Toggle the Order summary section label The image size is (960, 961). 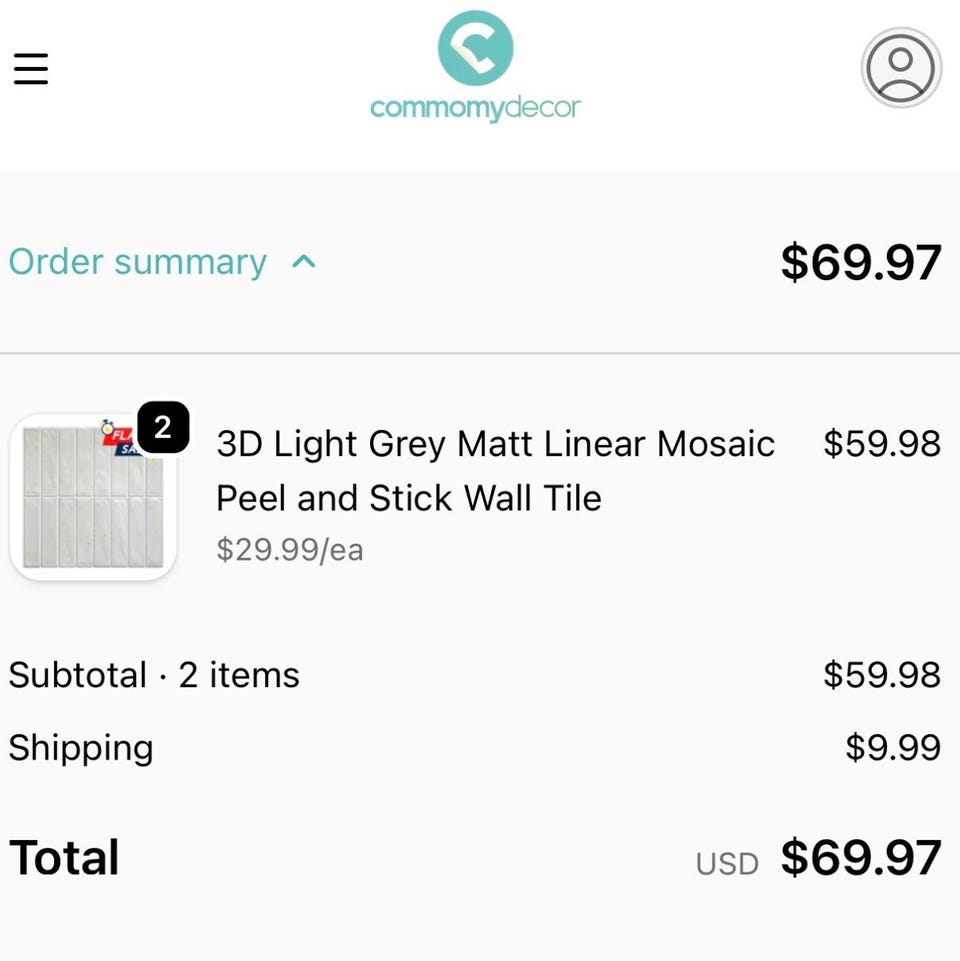click(x=138, y=262)
